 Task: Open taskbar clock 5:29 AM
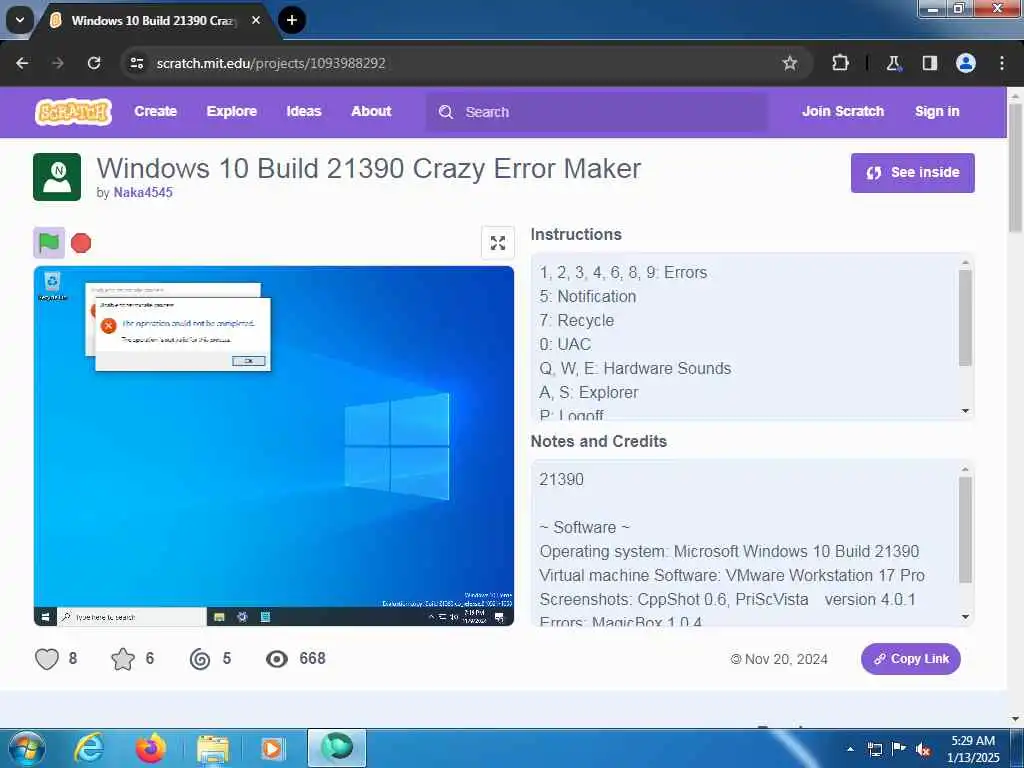tap(973, 749)
